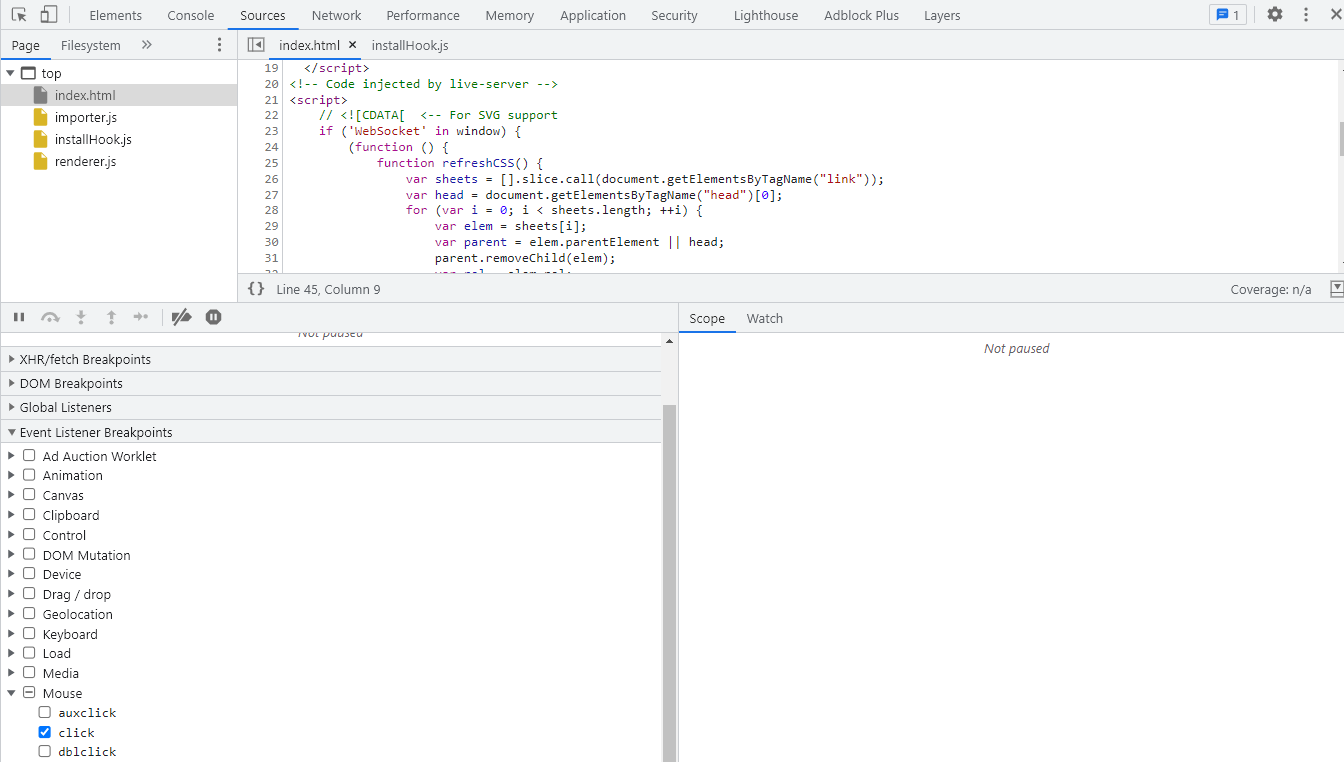
Task: Activate the inspect element picker icon
Action: pos(18,15)
